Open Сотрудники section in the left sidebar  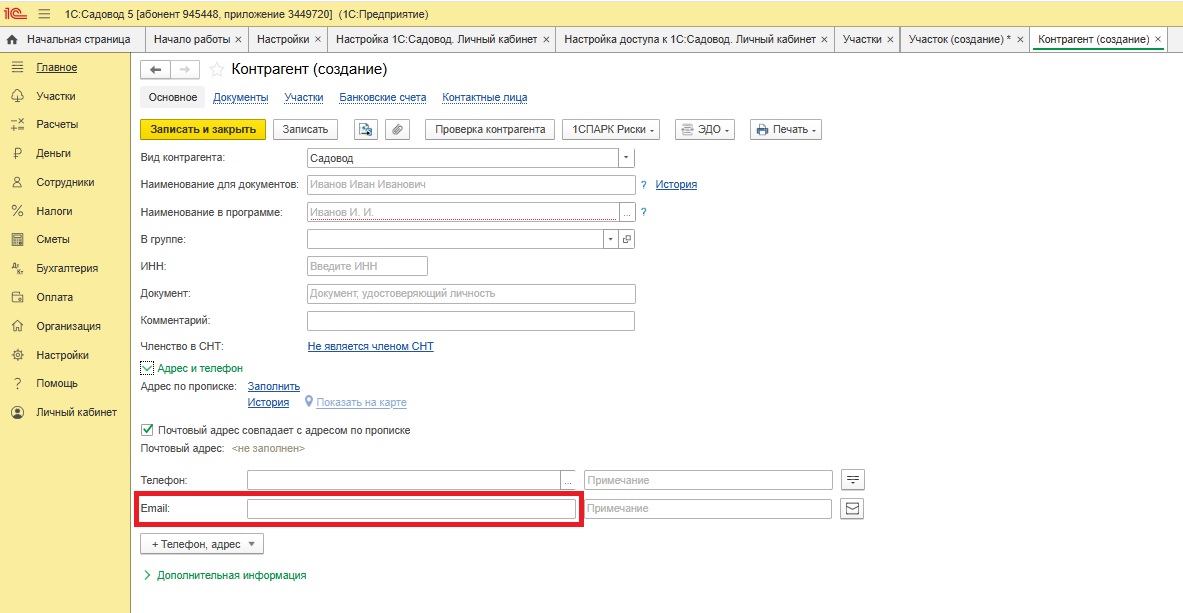(x=66, y=182)
